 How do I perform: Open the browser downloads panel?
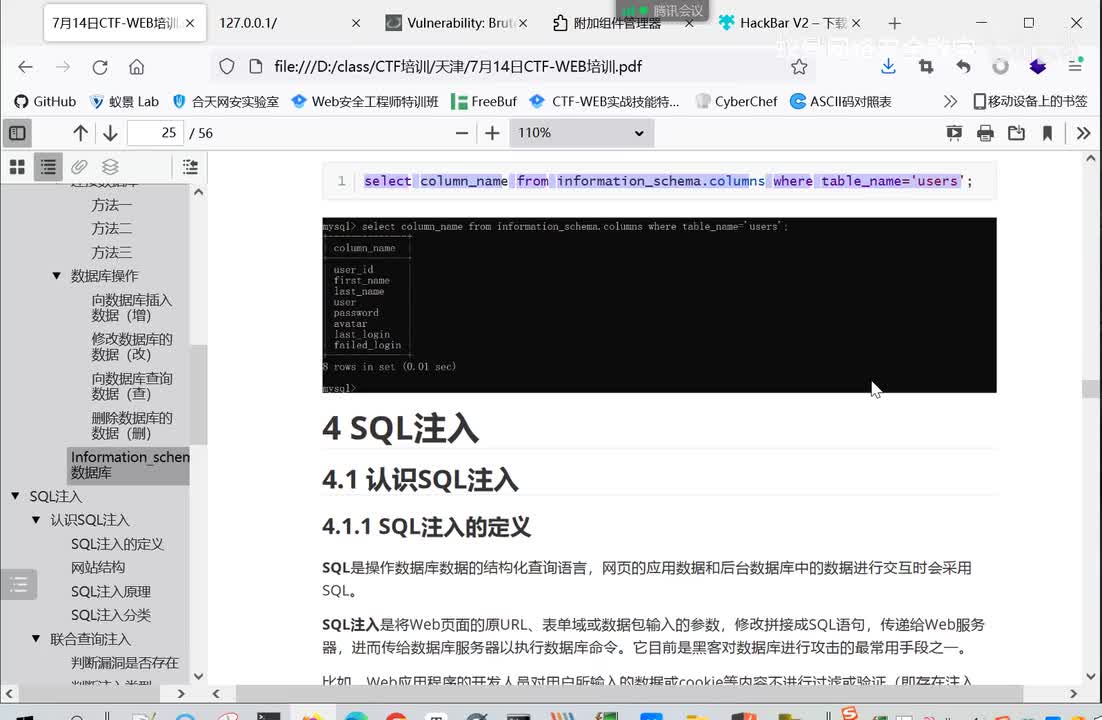[888, 67]
